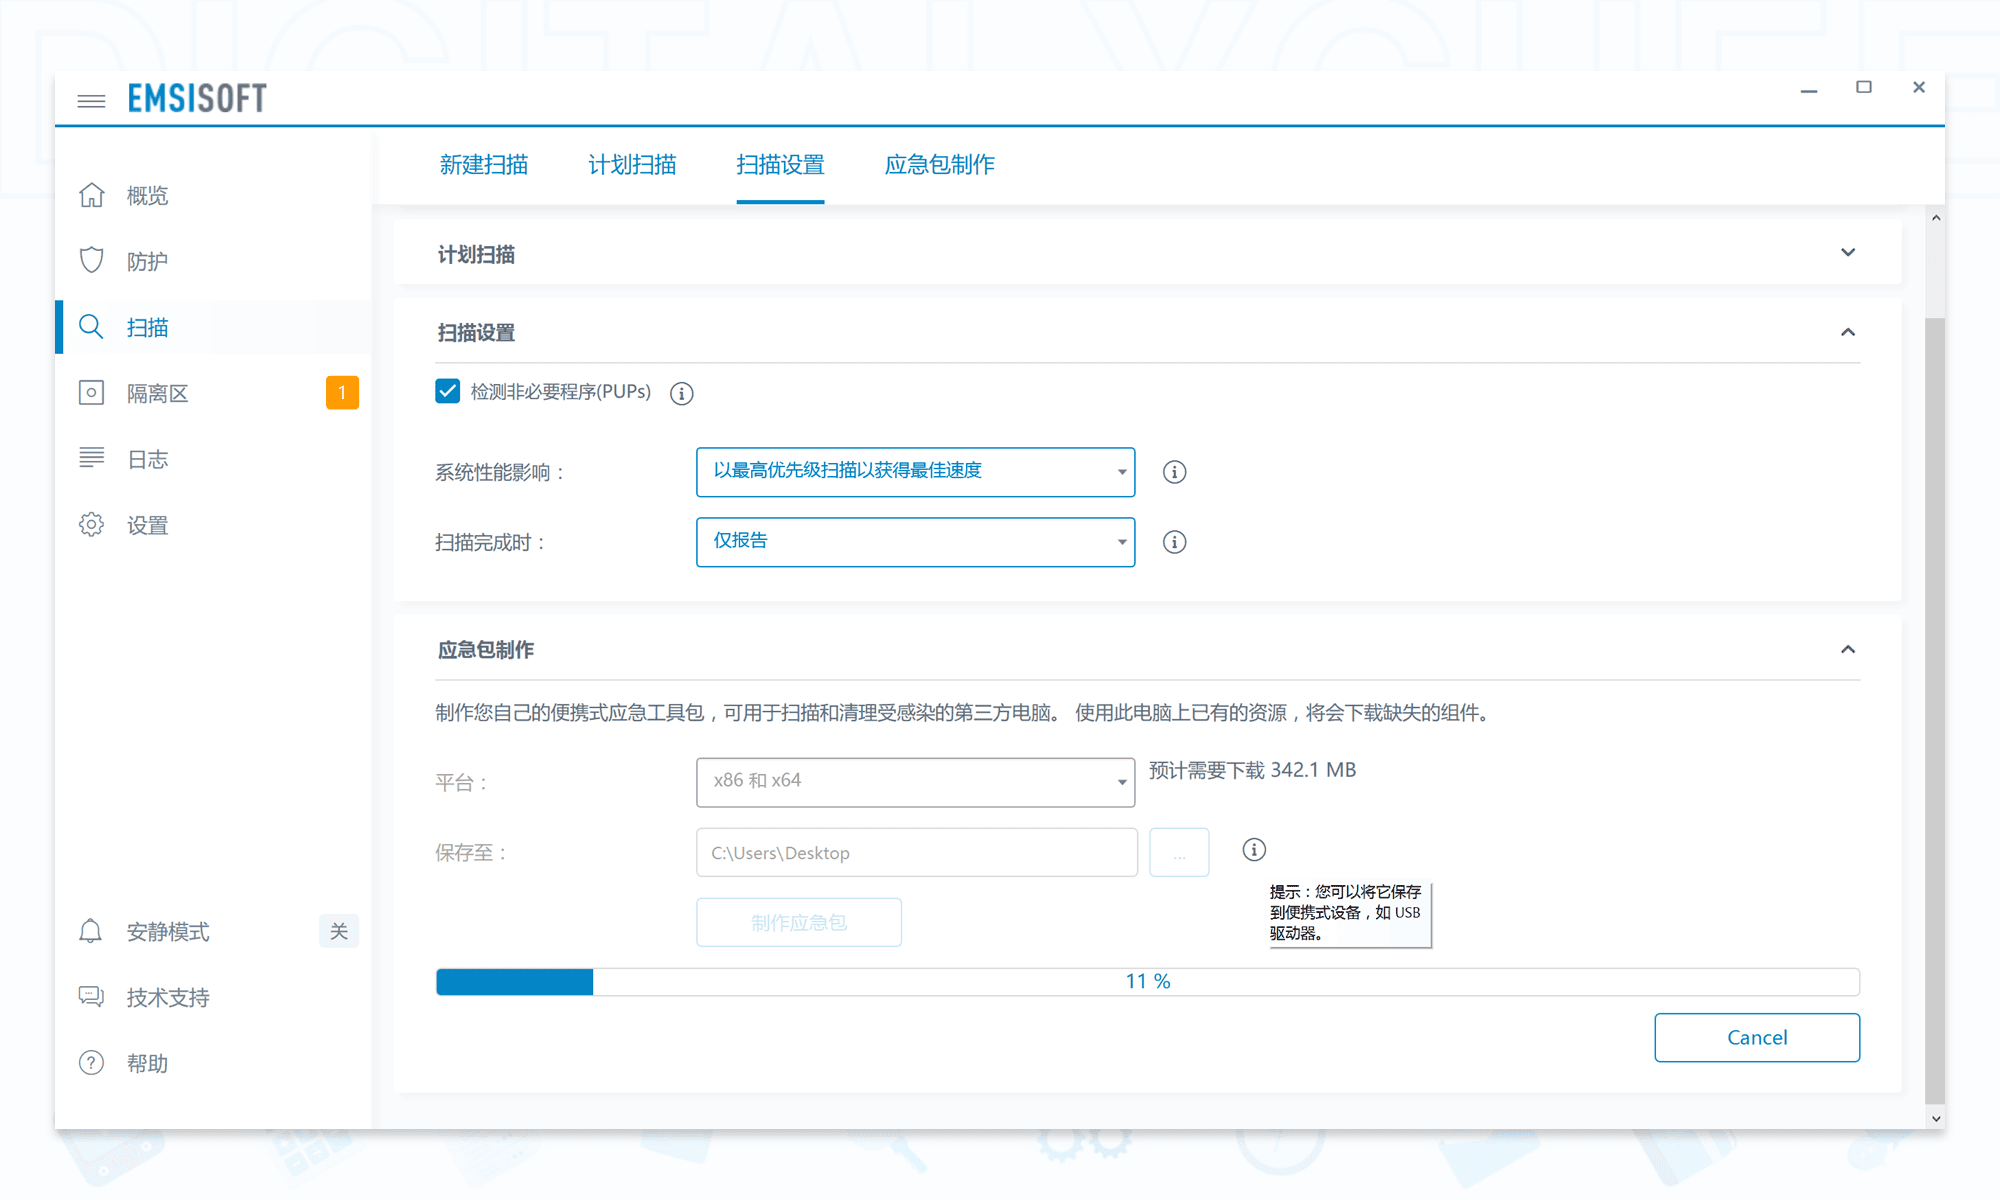
Task: Toggle 安静模式 silent mode on
Action: [339, 931]
